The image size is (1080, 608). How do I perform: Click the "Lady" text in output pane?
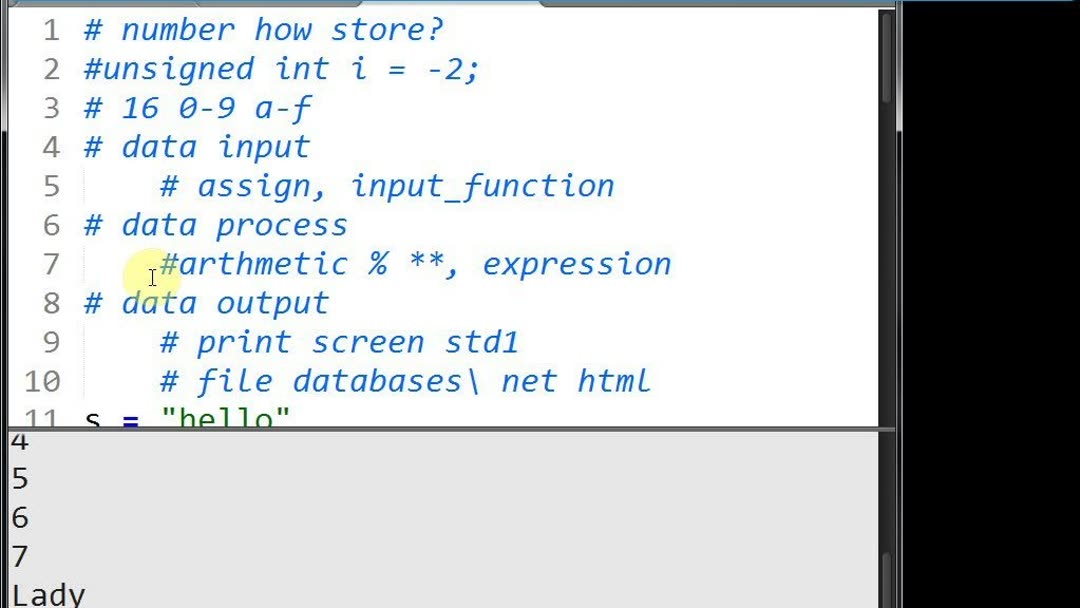pos(48,595)
